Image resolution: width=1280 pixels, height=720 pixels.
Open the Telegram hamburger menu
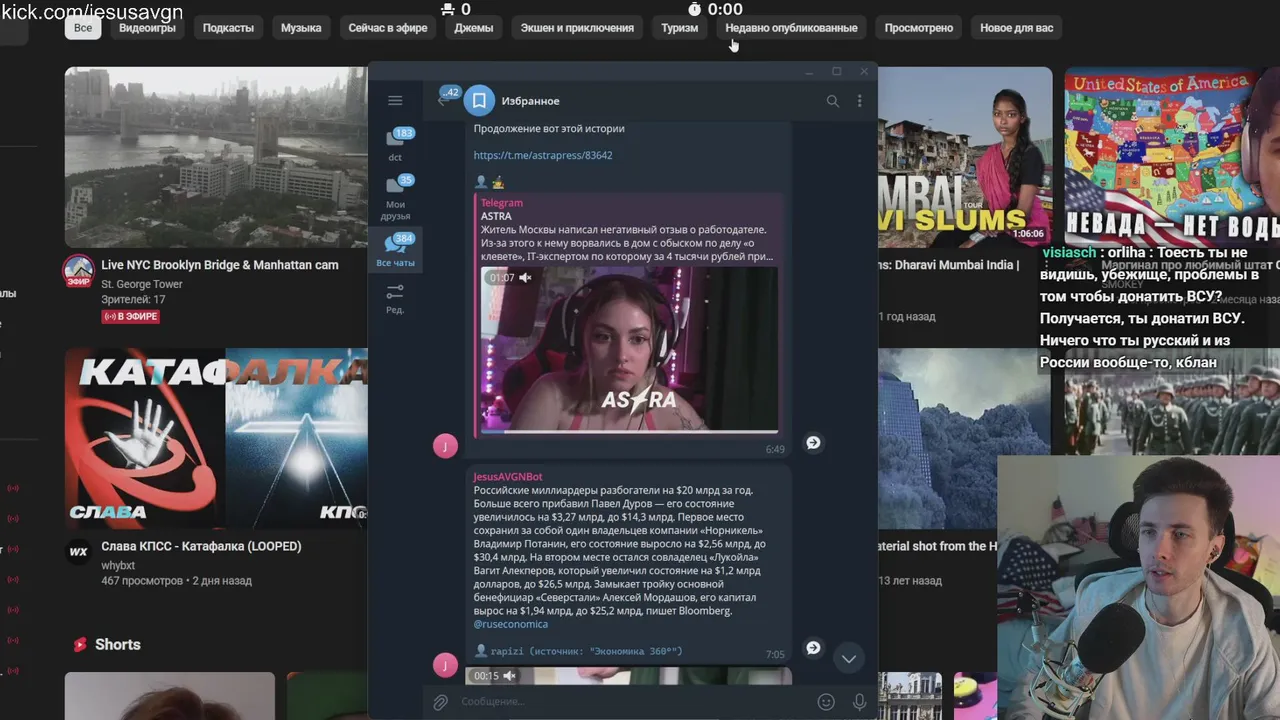click(x=395, y=100)
